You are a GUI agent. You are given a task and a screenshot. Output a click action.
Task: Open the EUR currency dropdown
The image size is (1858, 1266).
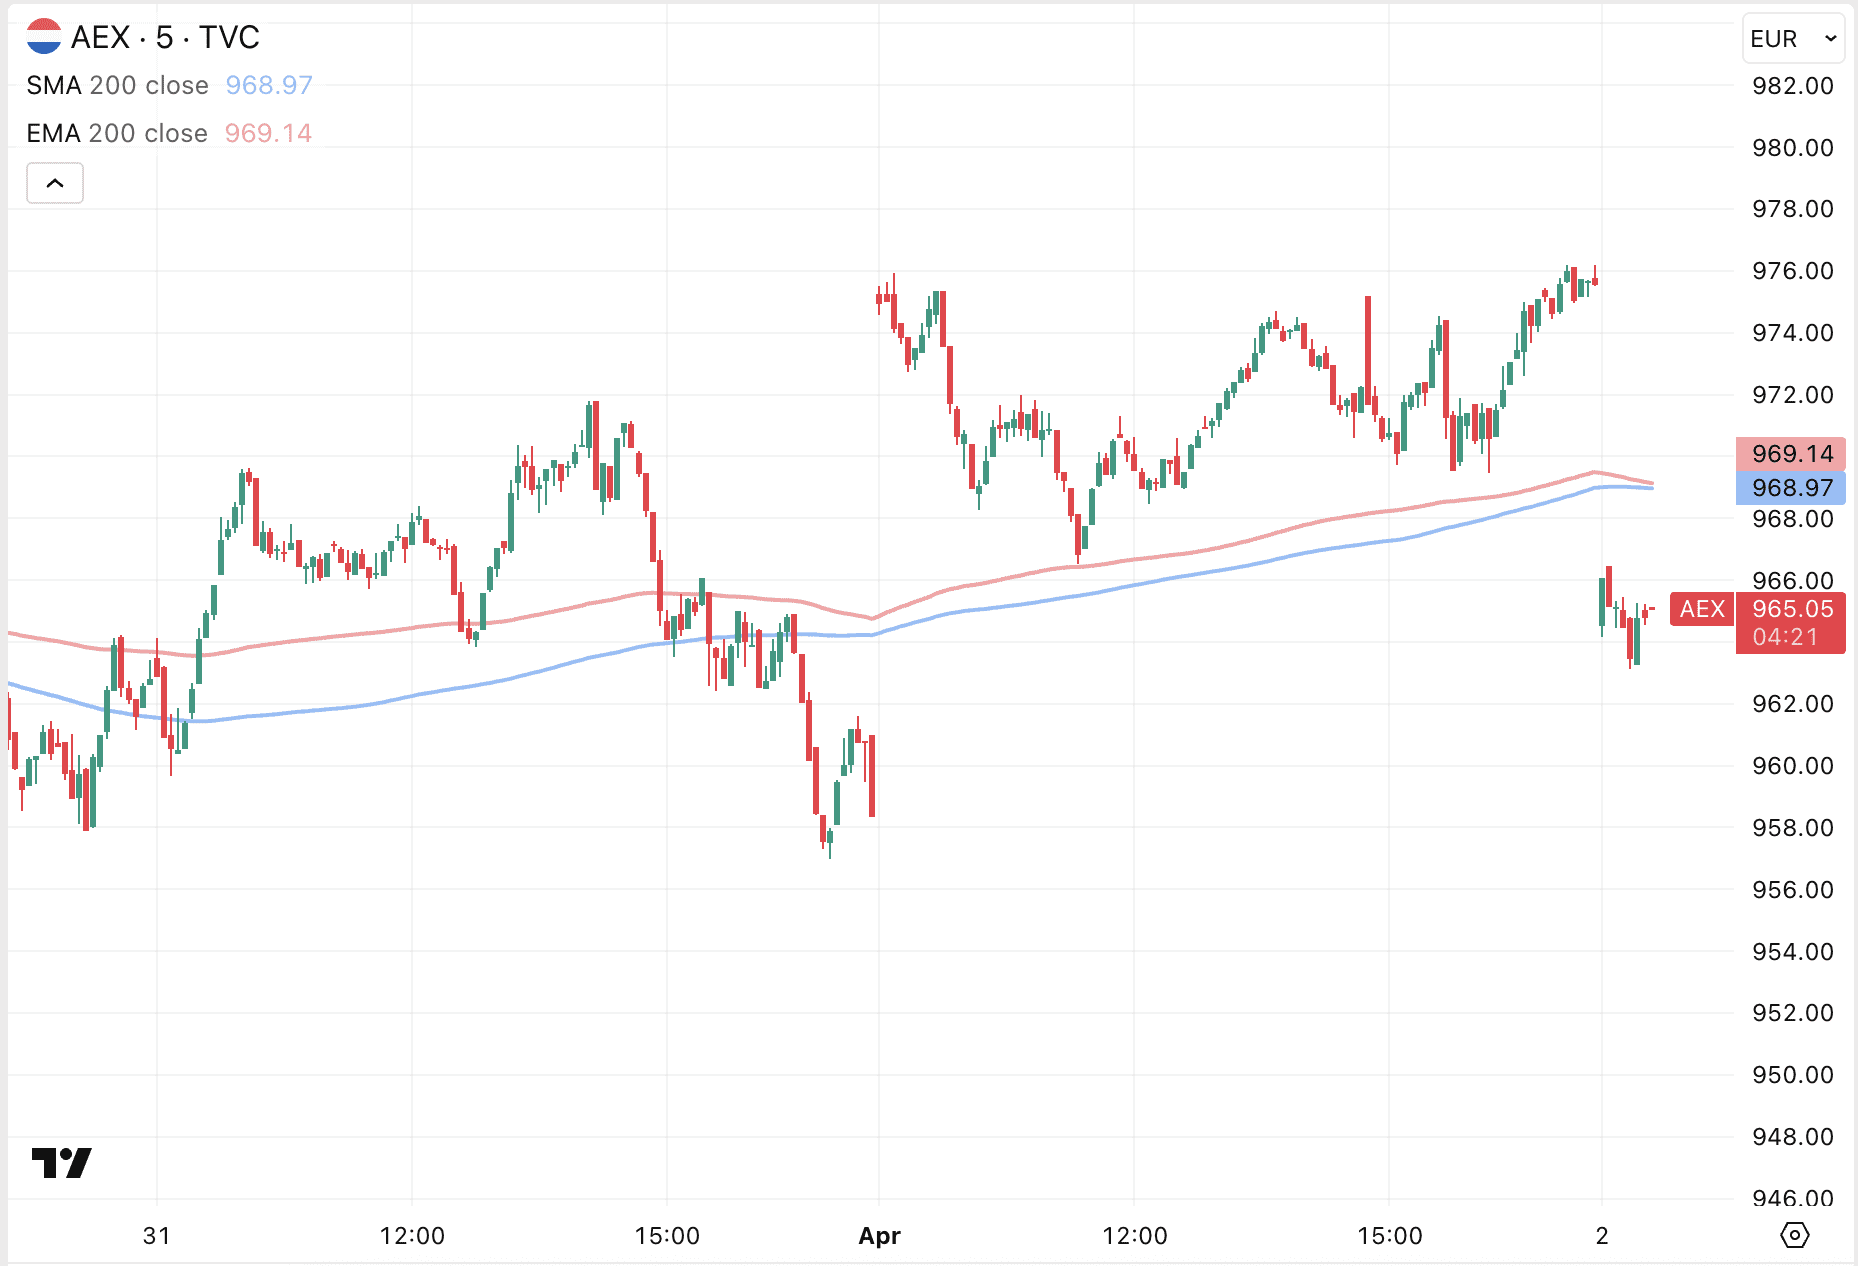point(1793,39)
